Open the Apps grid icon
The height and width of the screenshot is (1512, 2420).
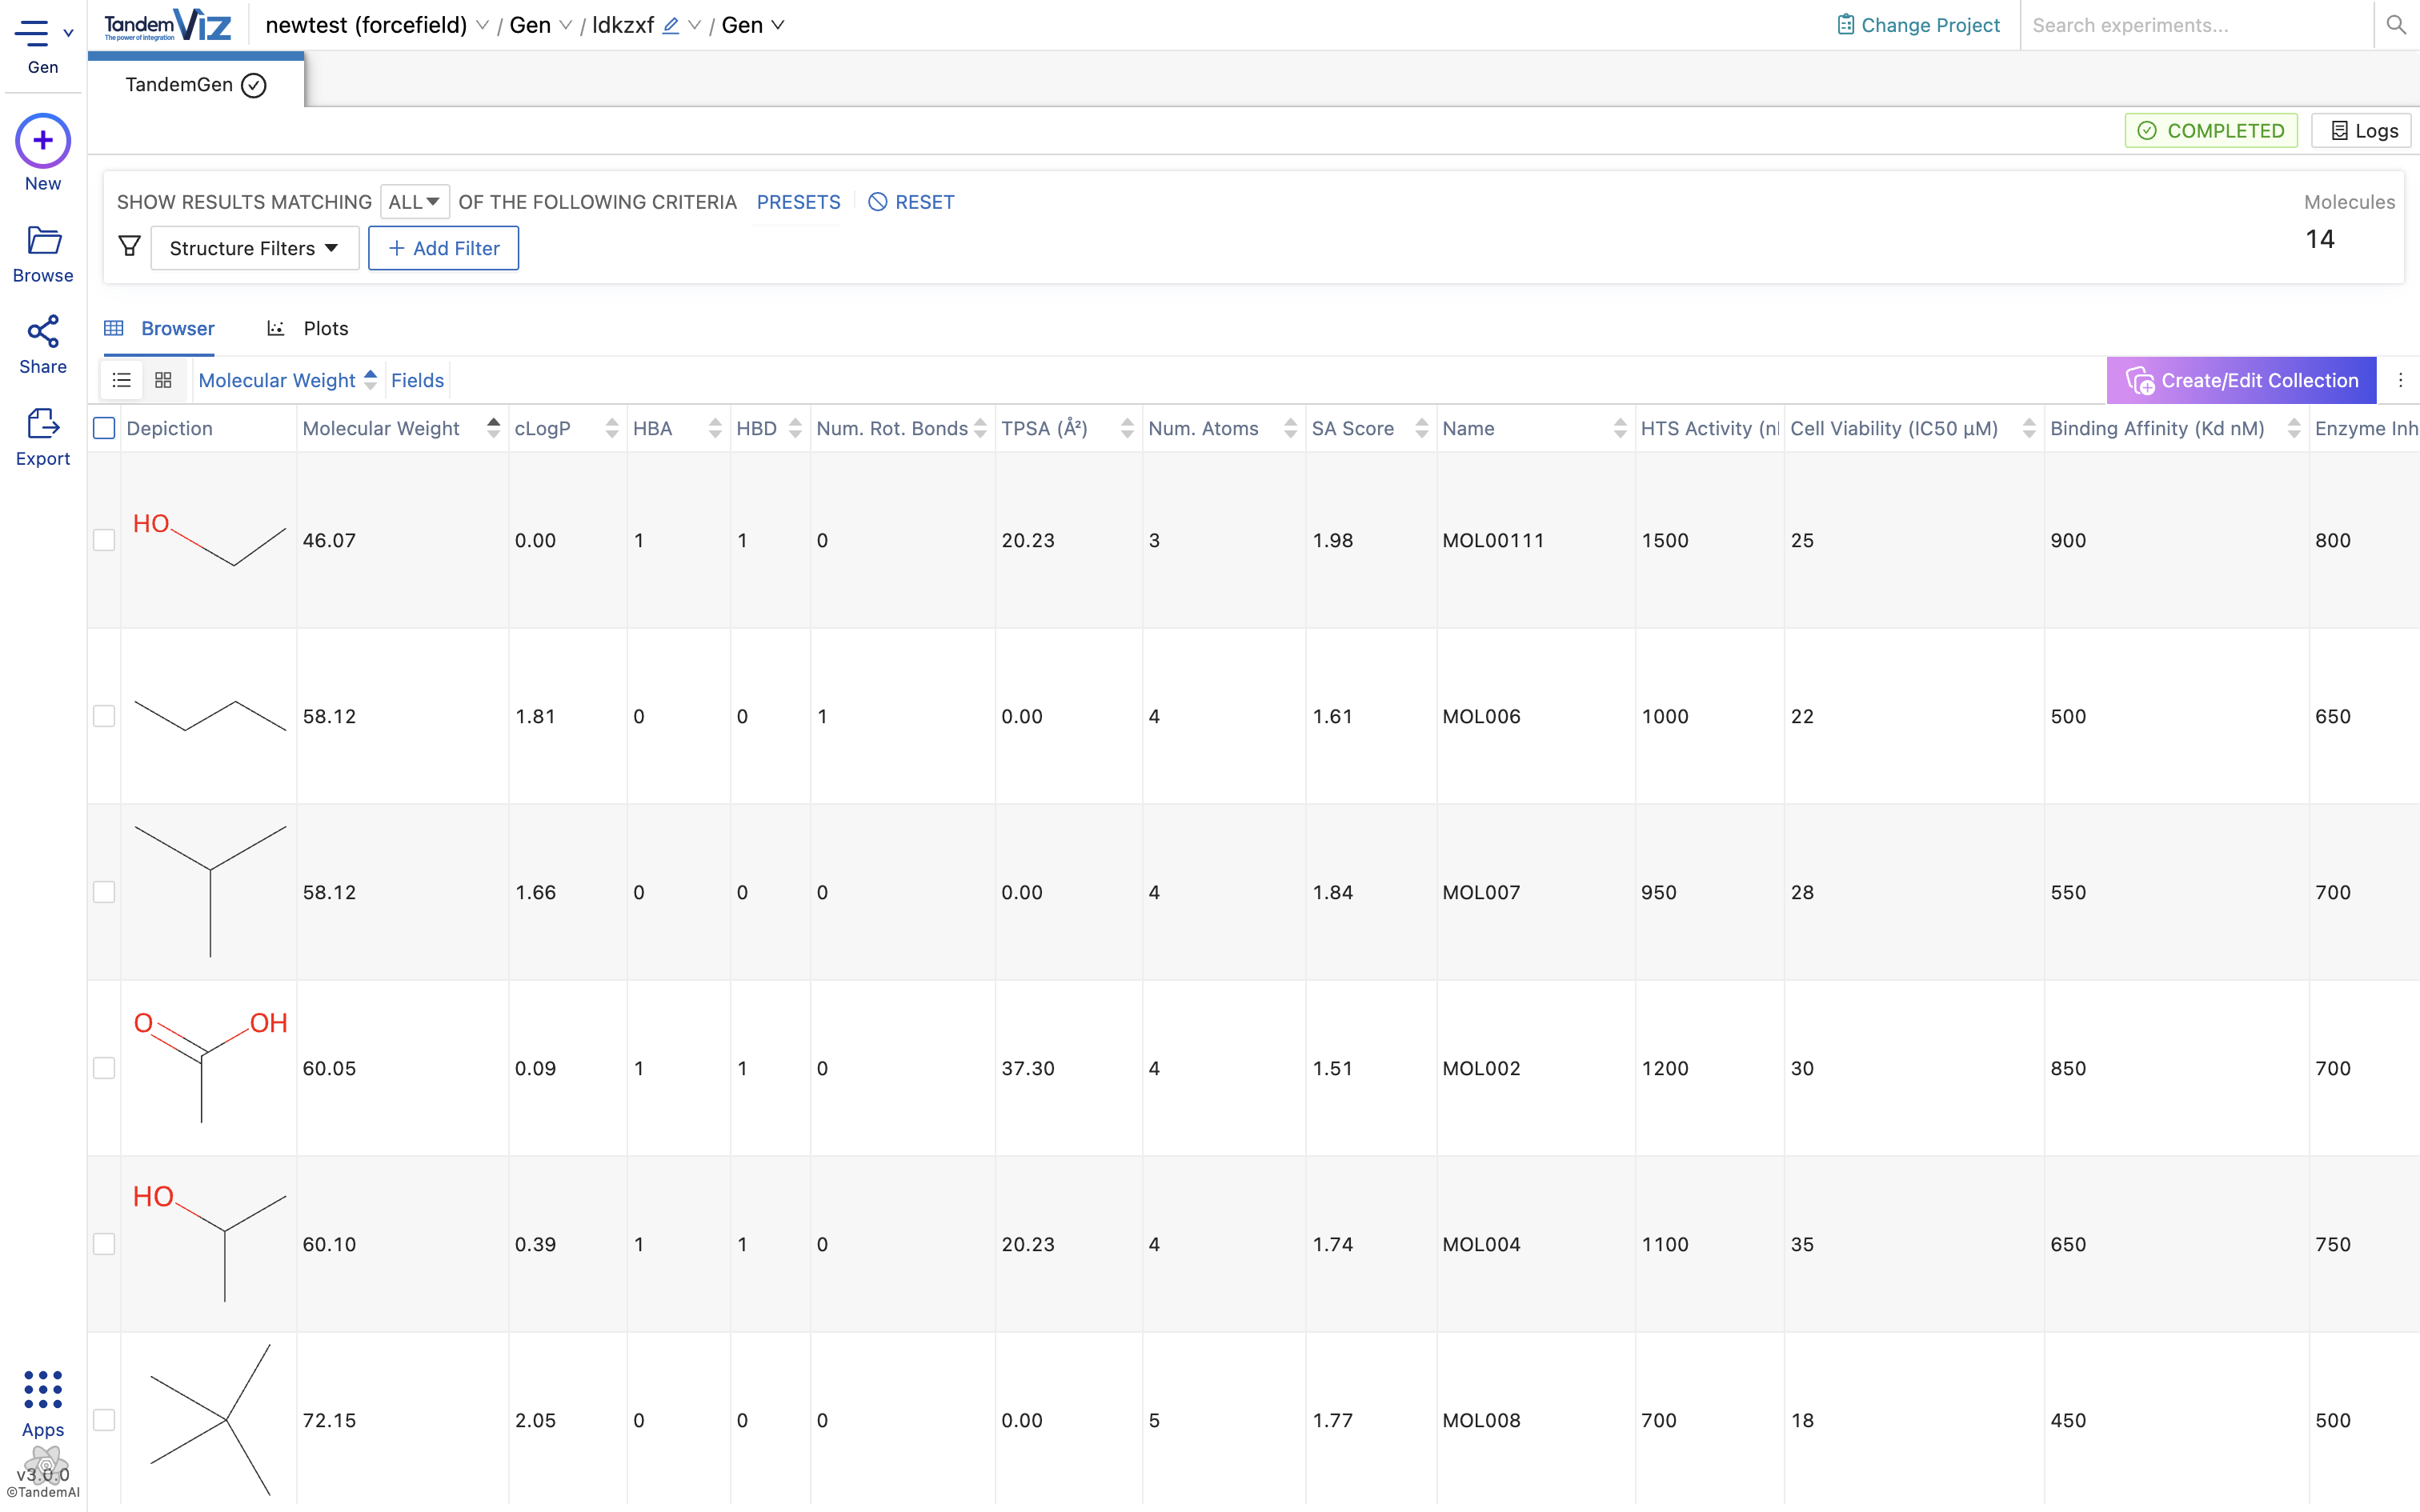click(x=43, y=1390)
